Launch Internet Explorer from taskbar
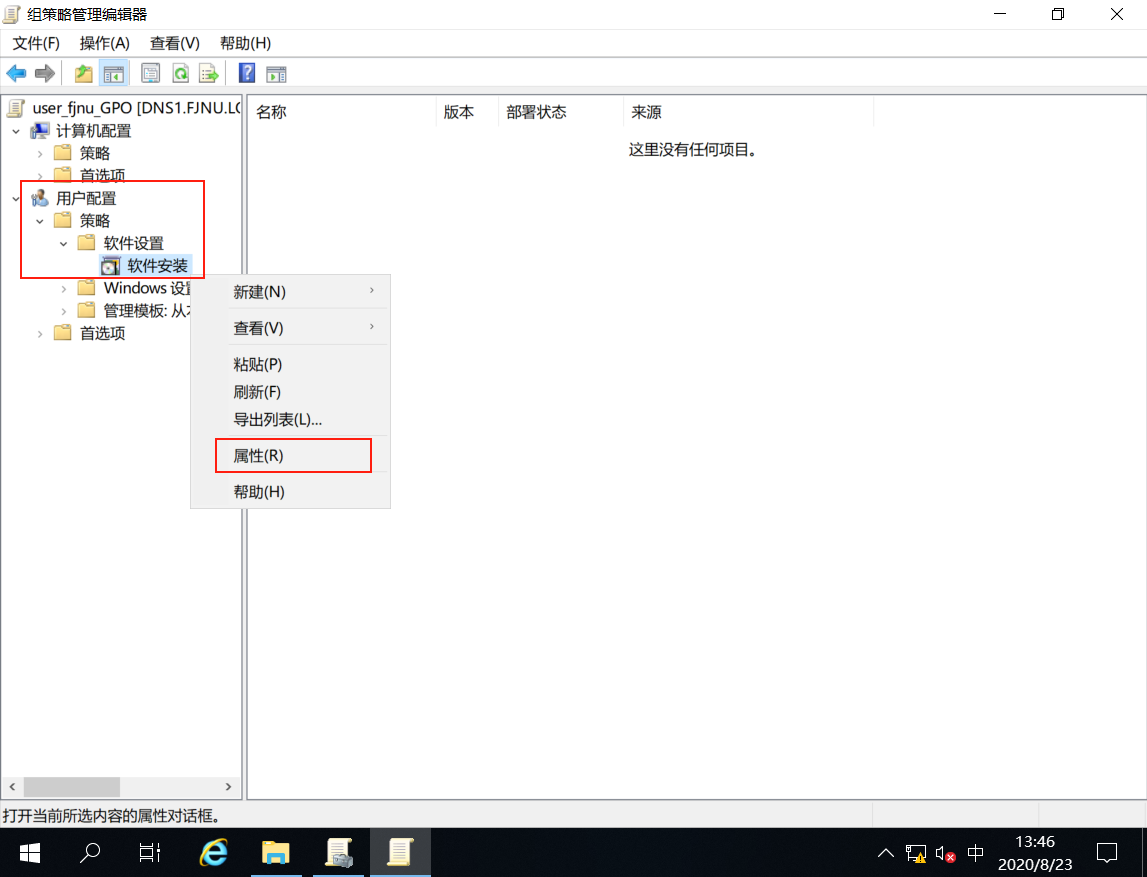This screenshot has height=877, width=1147. point(214,853)
